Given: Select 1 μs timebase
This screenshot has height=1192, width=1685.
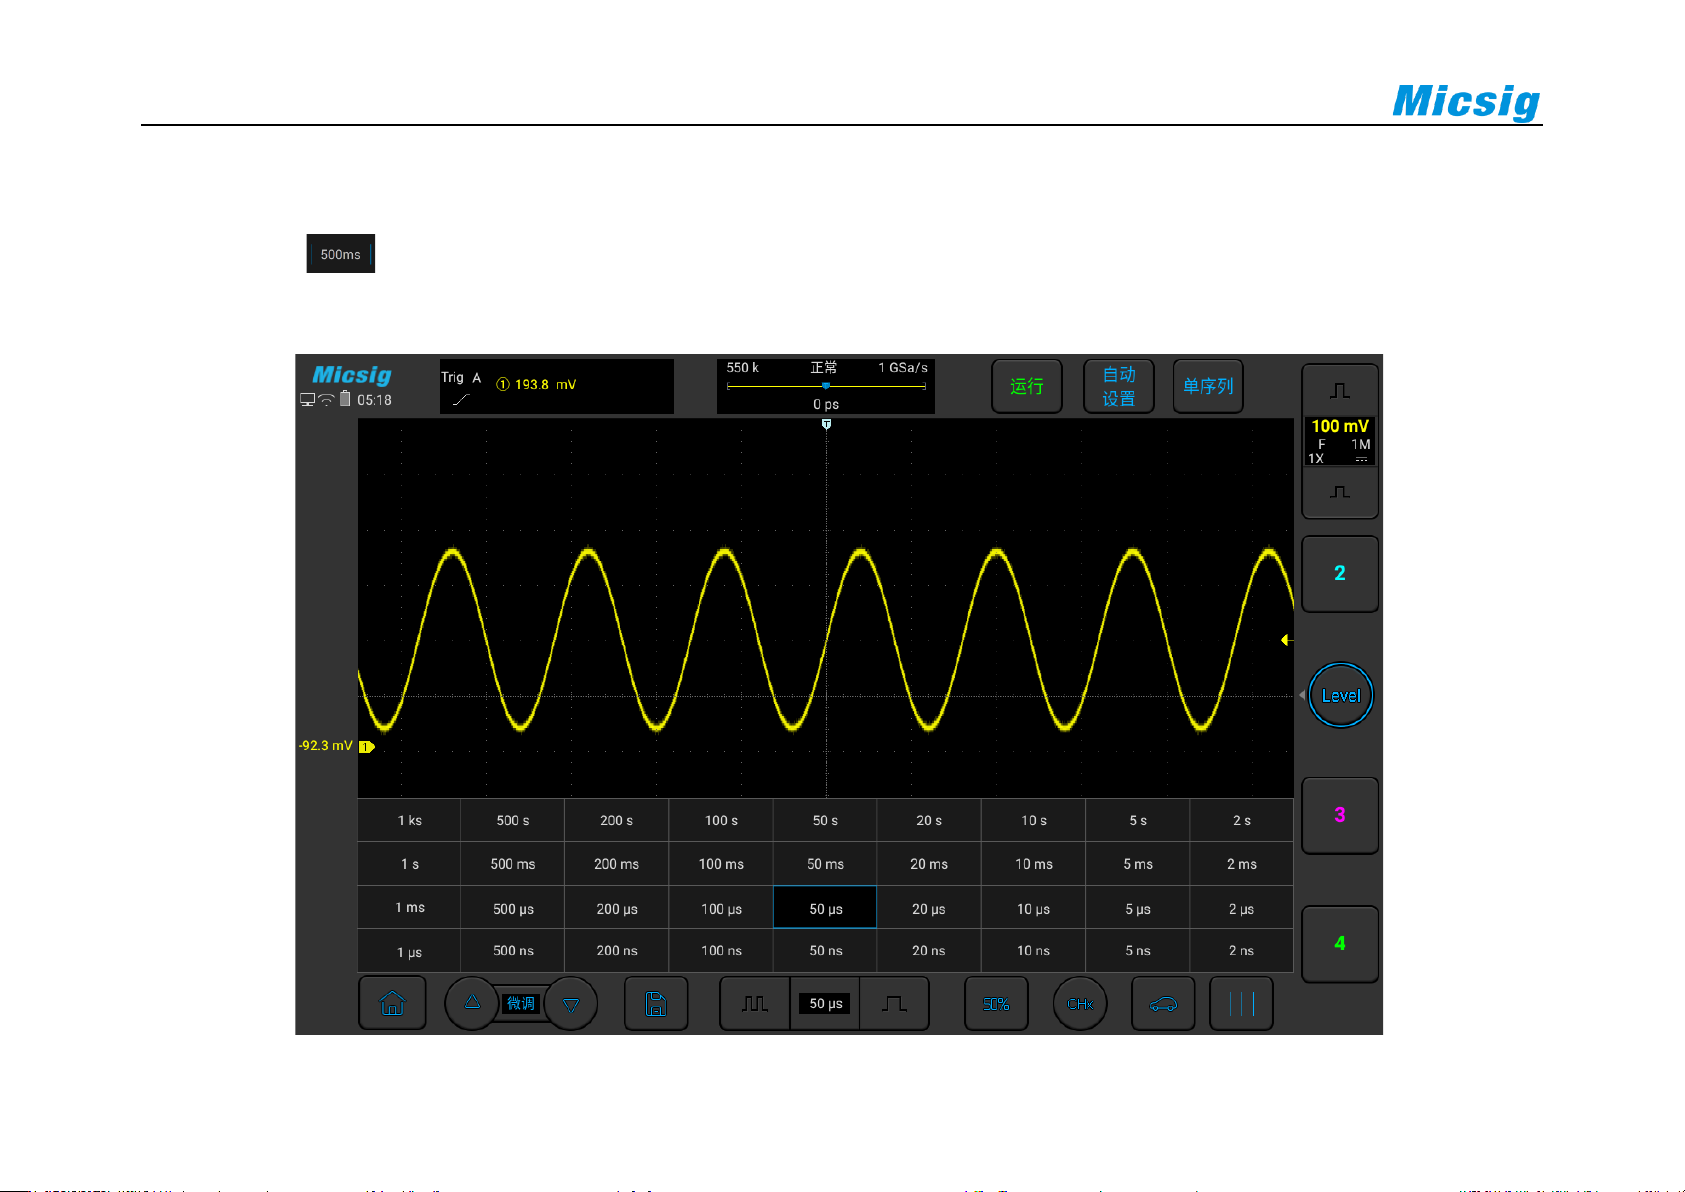Looking at the screenshot, I should [409, 951].
